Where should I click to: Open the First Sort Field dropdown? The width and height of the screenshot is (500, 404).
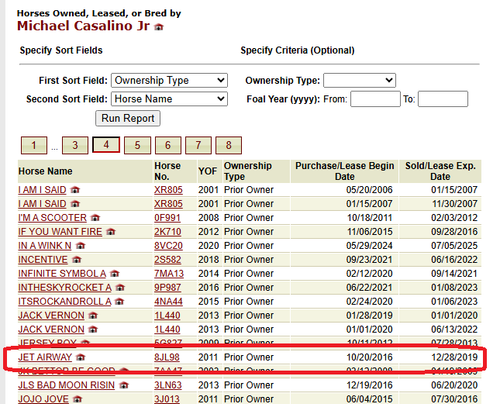pos(169,80)
